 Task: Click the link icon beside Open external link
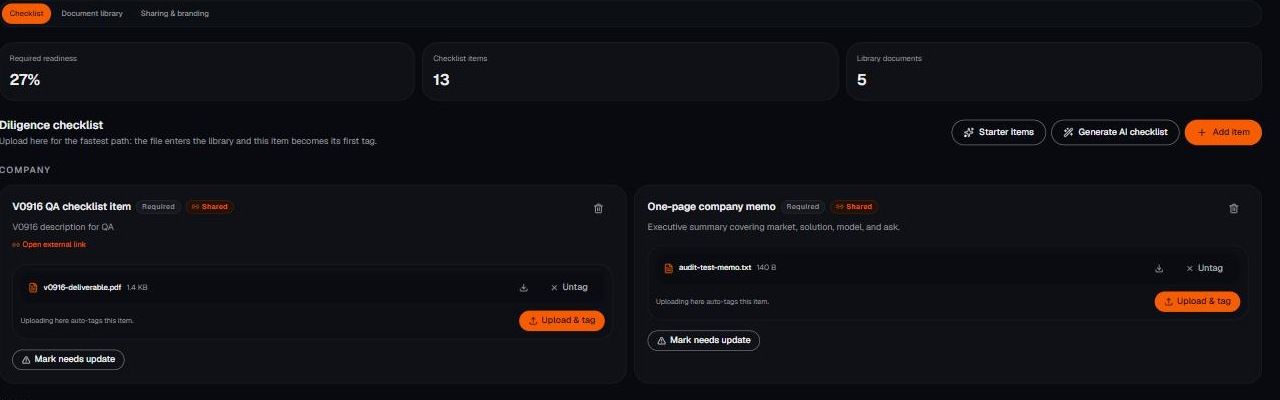[x=16, y=244]
